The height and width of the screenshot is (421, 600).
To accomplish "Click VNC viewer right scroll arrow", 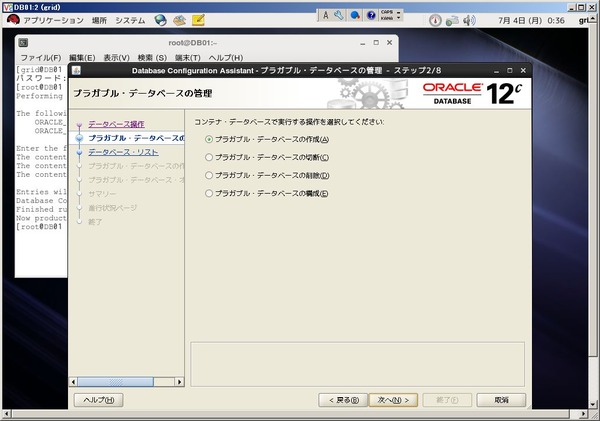I will [583, 414].
